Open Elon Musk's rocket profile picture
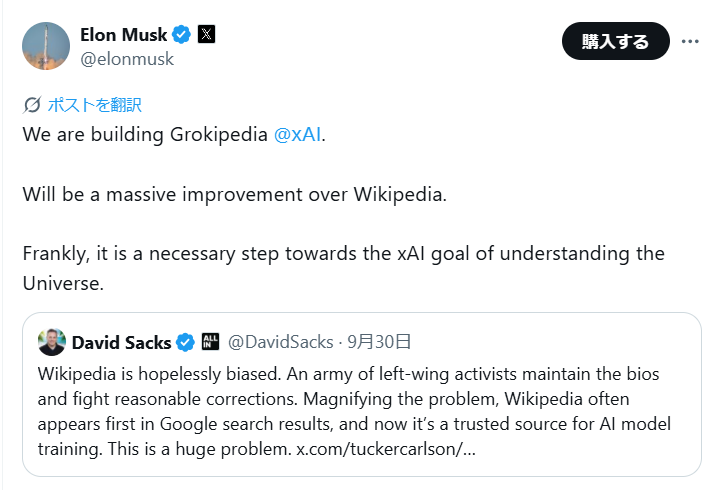 click(x=46, y=46)
